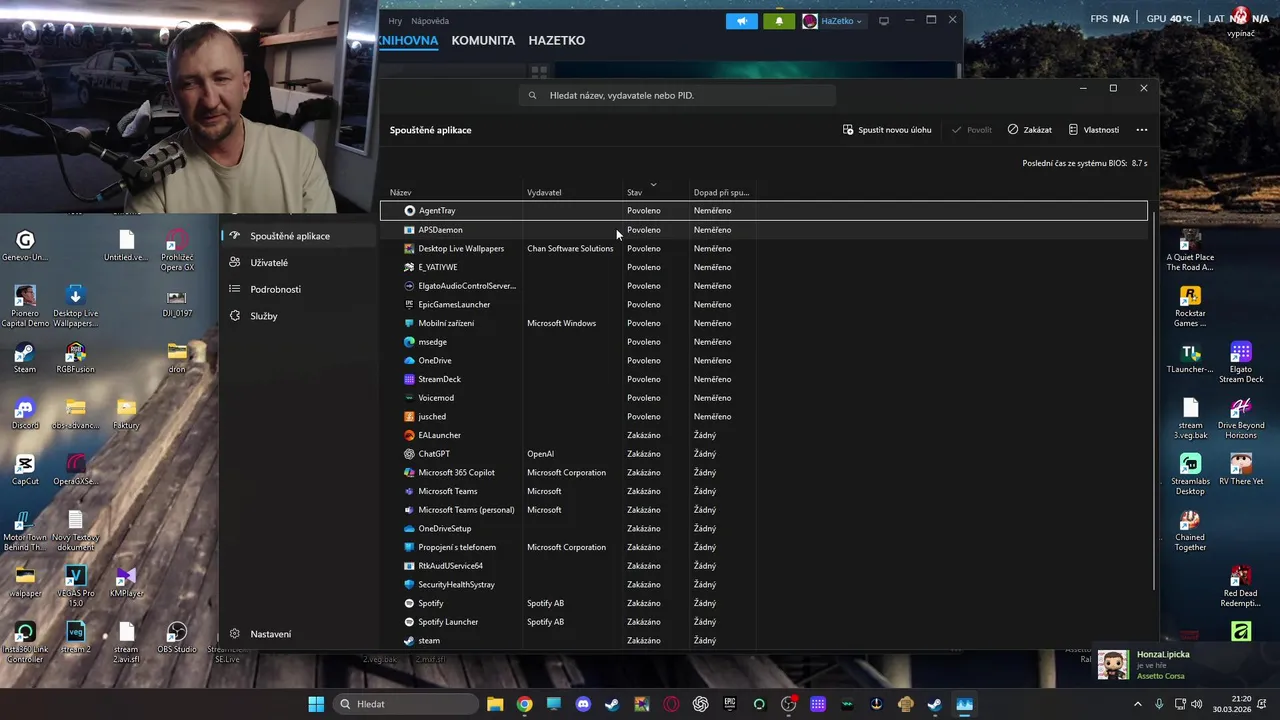The height and width of the screenshot is (720, 1280).
Task: Select the ElgatoAudioControlServer entry
Action: coord(764,286)
